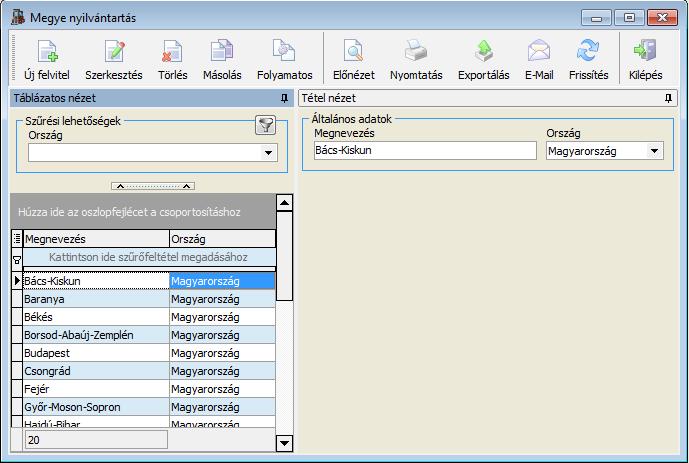
Task: Maximize the Megye nyilvántartás window
Action: [x=629, y=18]
